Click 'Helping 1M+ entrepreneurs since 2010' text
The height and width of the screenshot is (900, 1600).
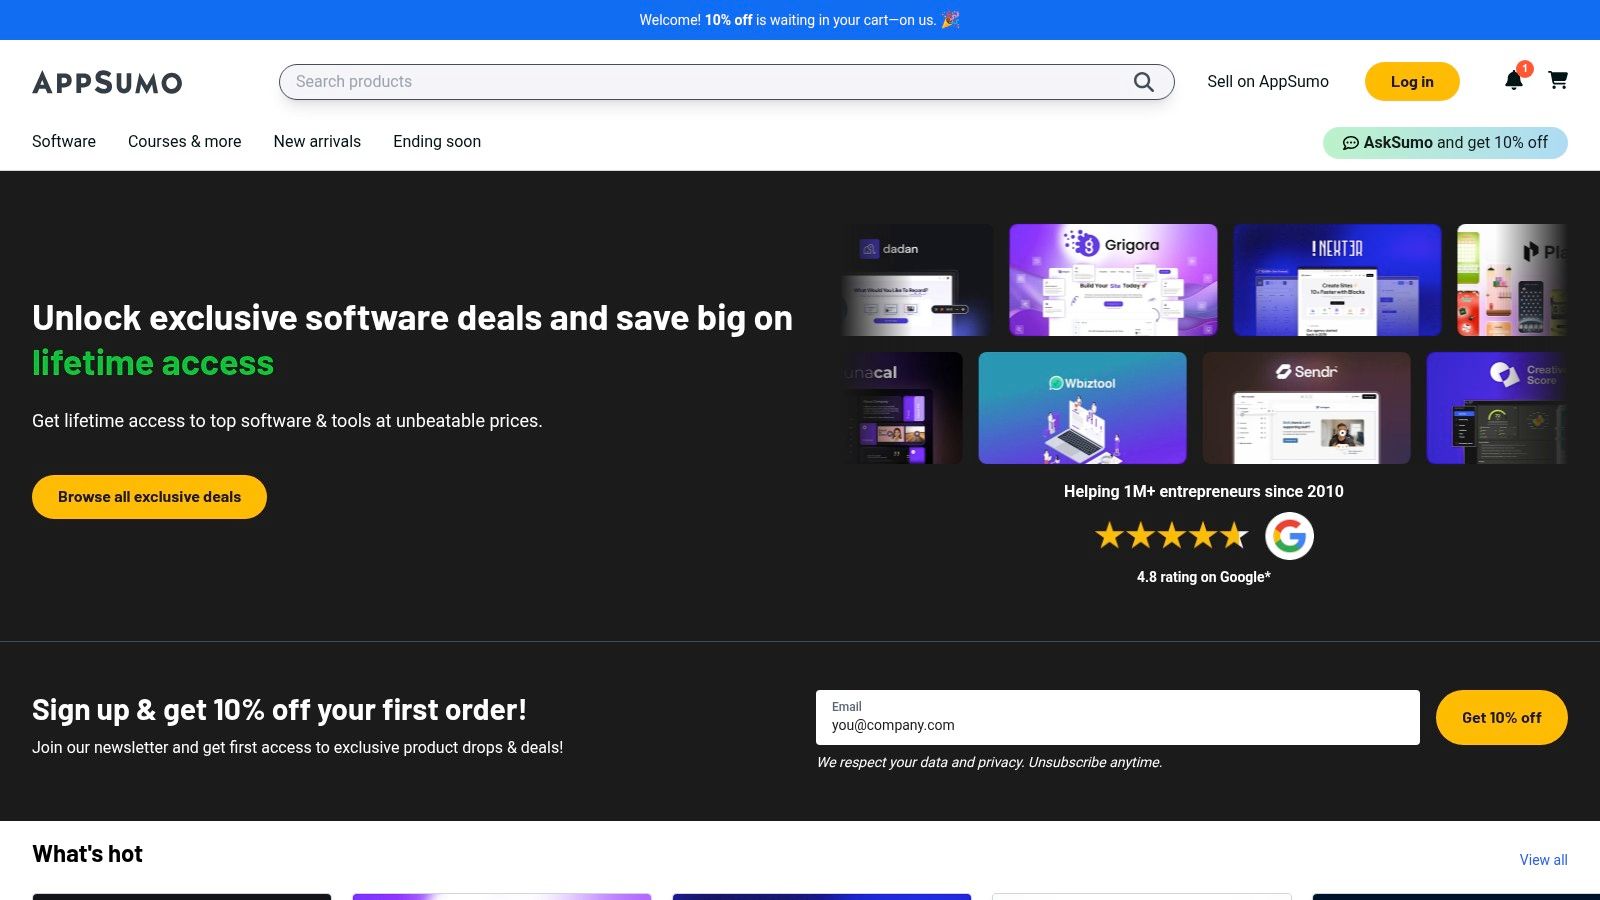pos(1203,491)
